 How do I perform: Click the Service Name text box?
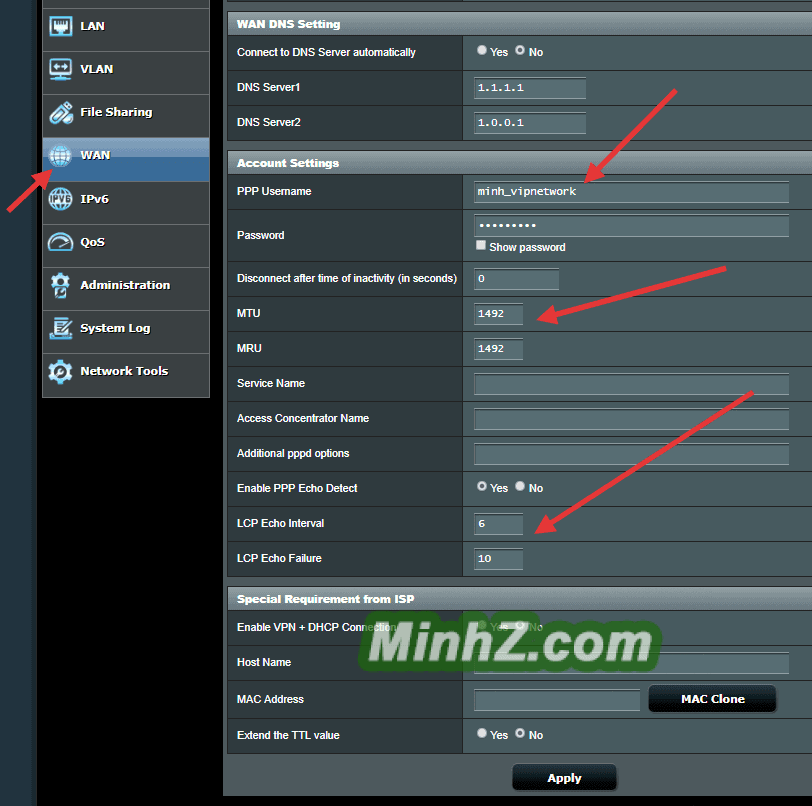tap(631, 384)
